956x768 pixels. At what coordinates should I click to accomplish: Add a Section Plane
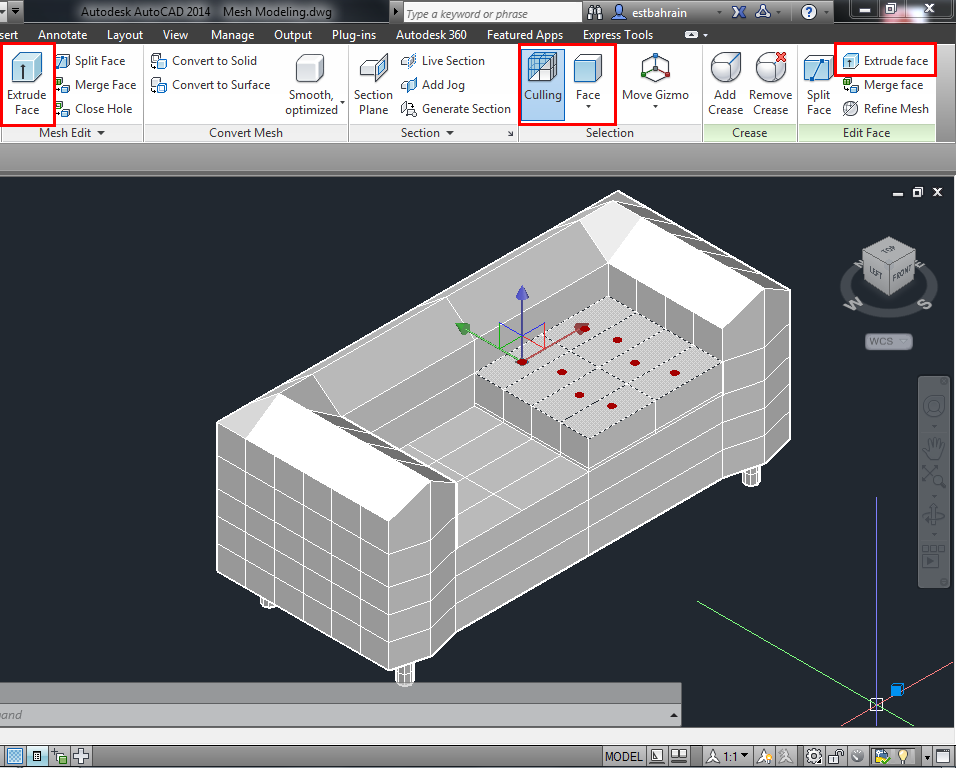point(372,84)
